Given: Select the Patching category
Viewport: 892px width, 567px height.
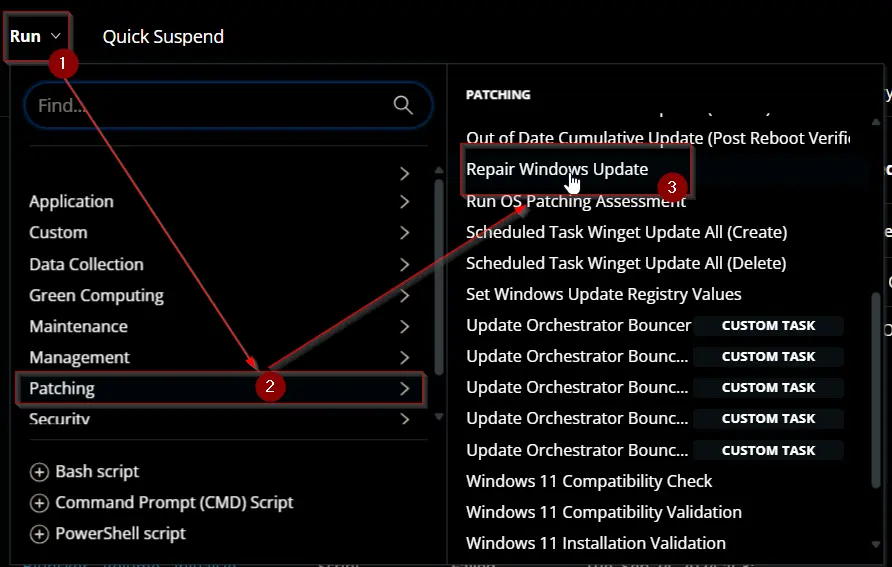Looking at the screenshot, I should click(220, 388).
